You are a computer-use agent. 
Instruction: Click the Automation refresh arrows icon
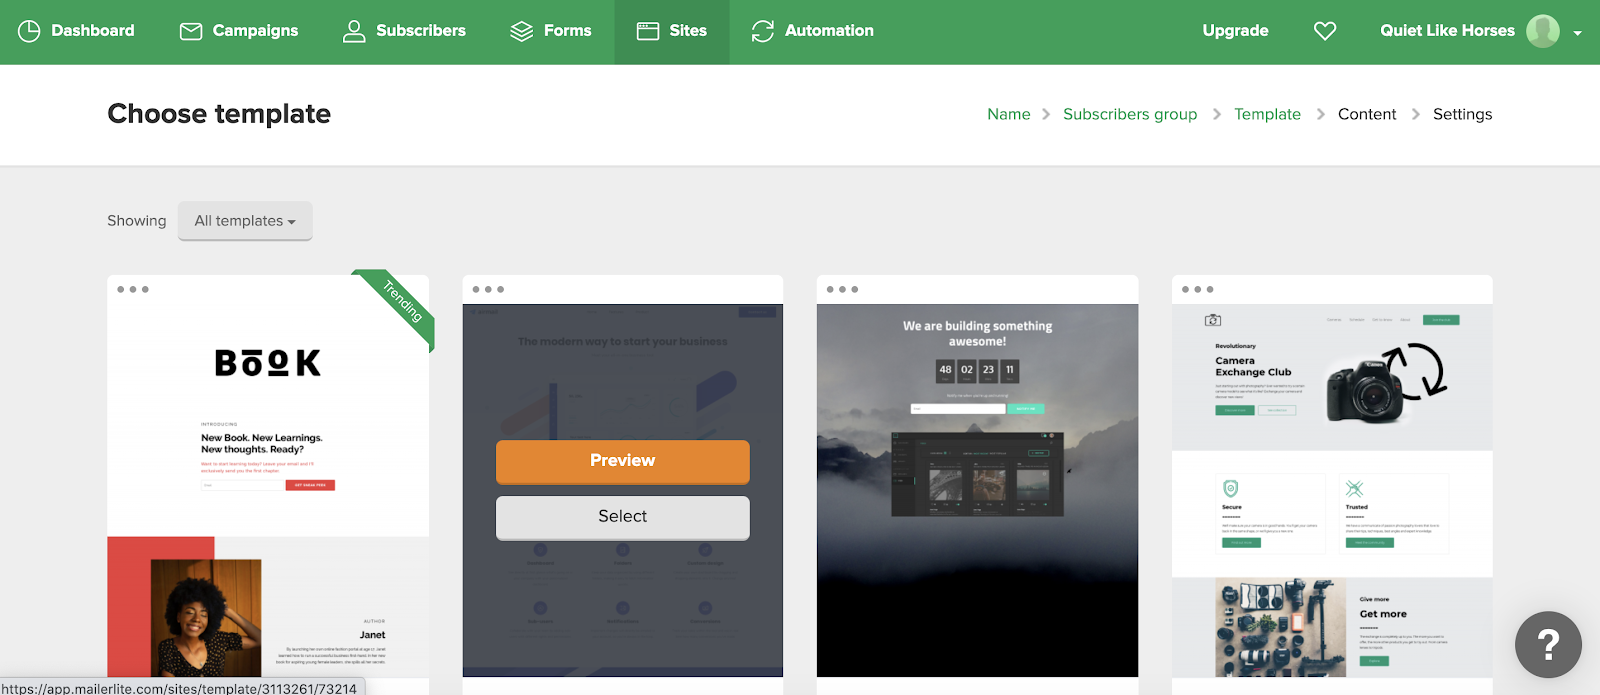click(x=763, y=31)
